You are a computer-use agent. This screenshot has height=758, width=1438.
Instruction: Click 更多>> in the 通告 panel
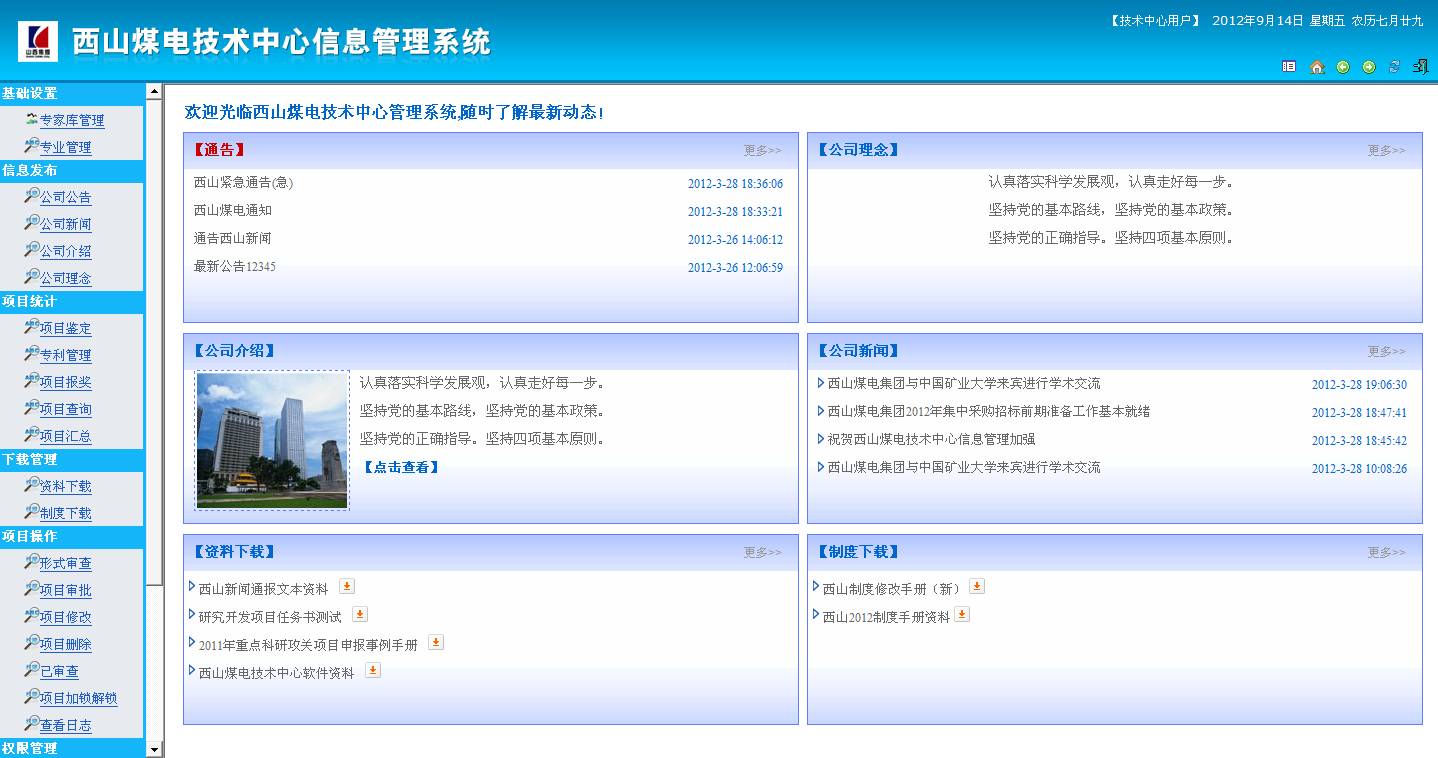(x=762, y=151)
